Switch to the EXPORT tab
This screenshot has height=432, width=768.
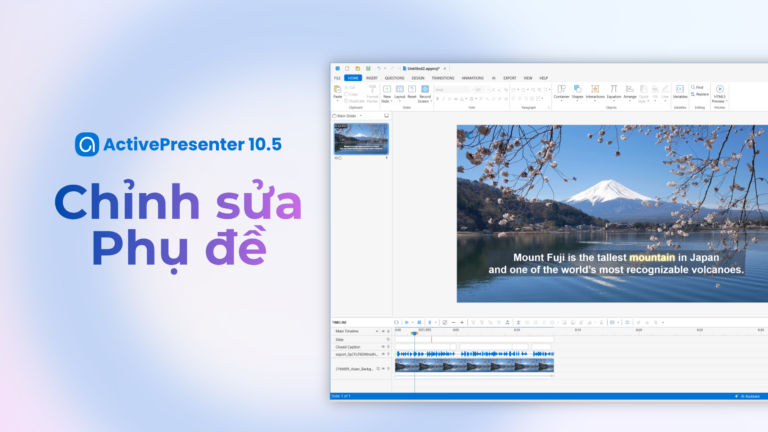click(x=509, y=78)
